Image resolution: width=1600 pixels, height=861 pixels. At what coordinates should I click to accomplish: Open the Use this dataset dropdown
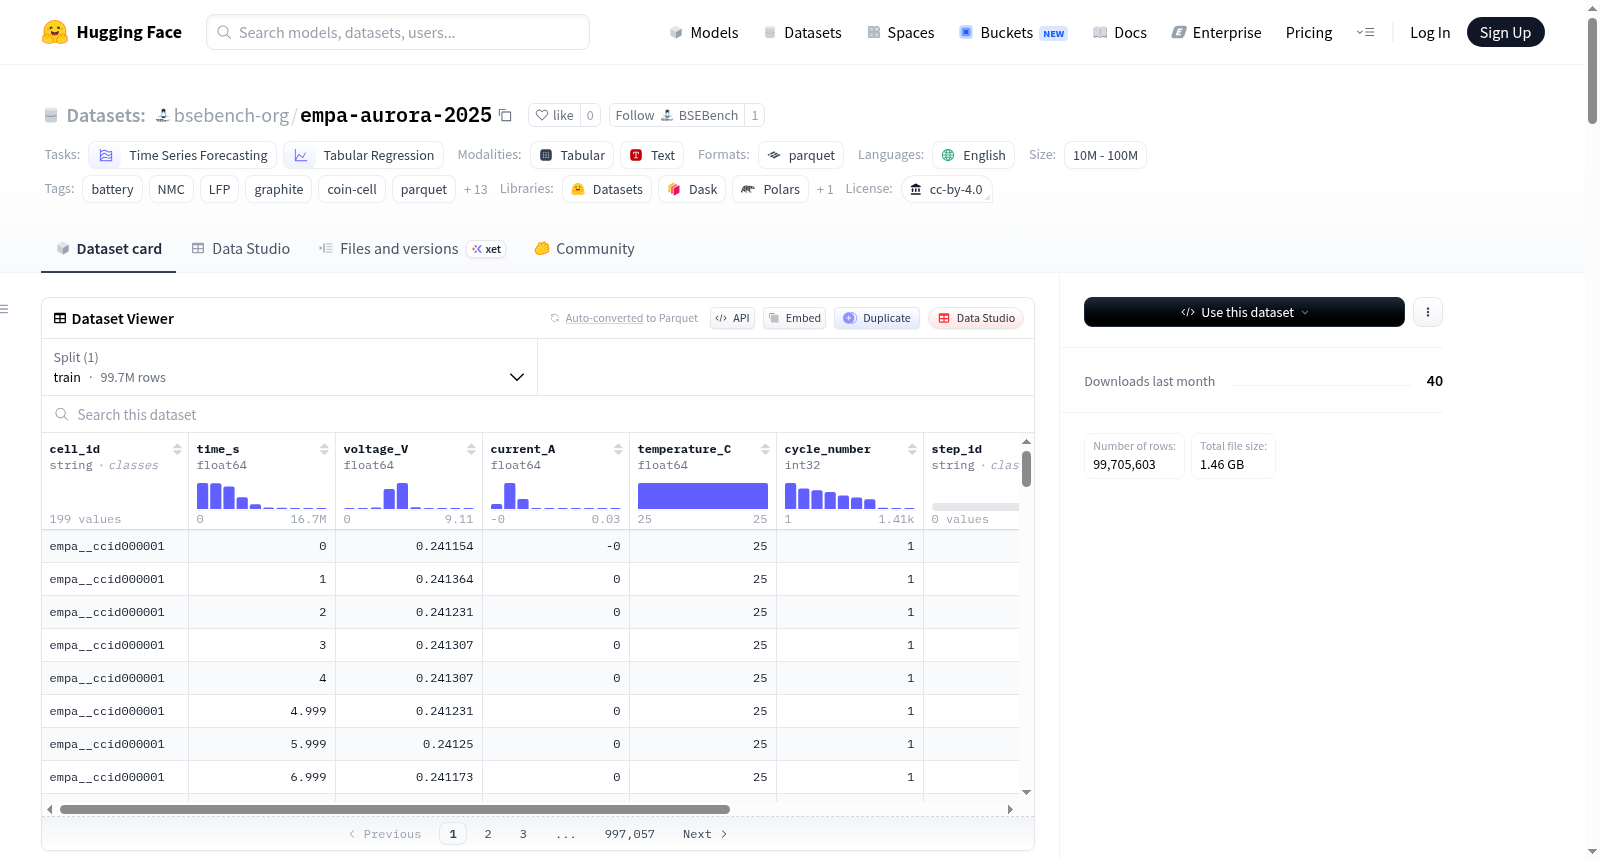coord(1244,312)
